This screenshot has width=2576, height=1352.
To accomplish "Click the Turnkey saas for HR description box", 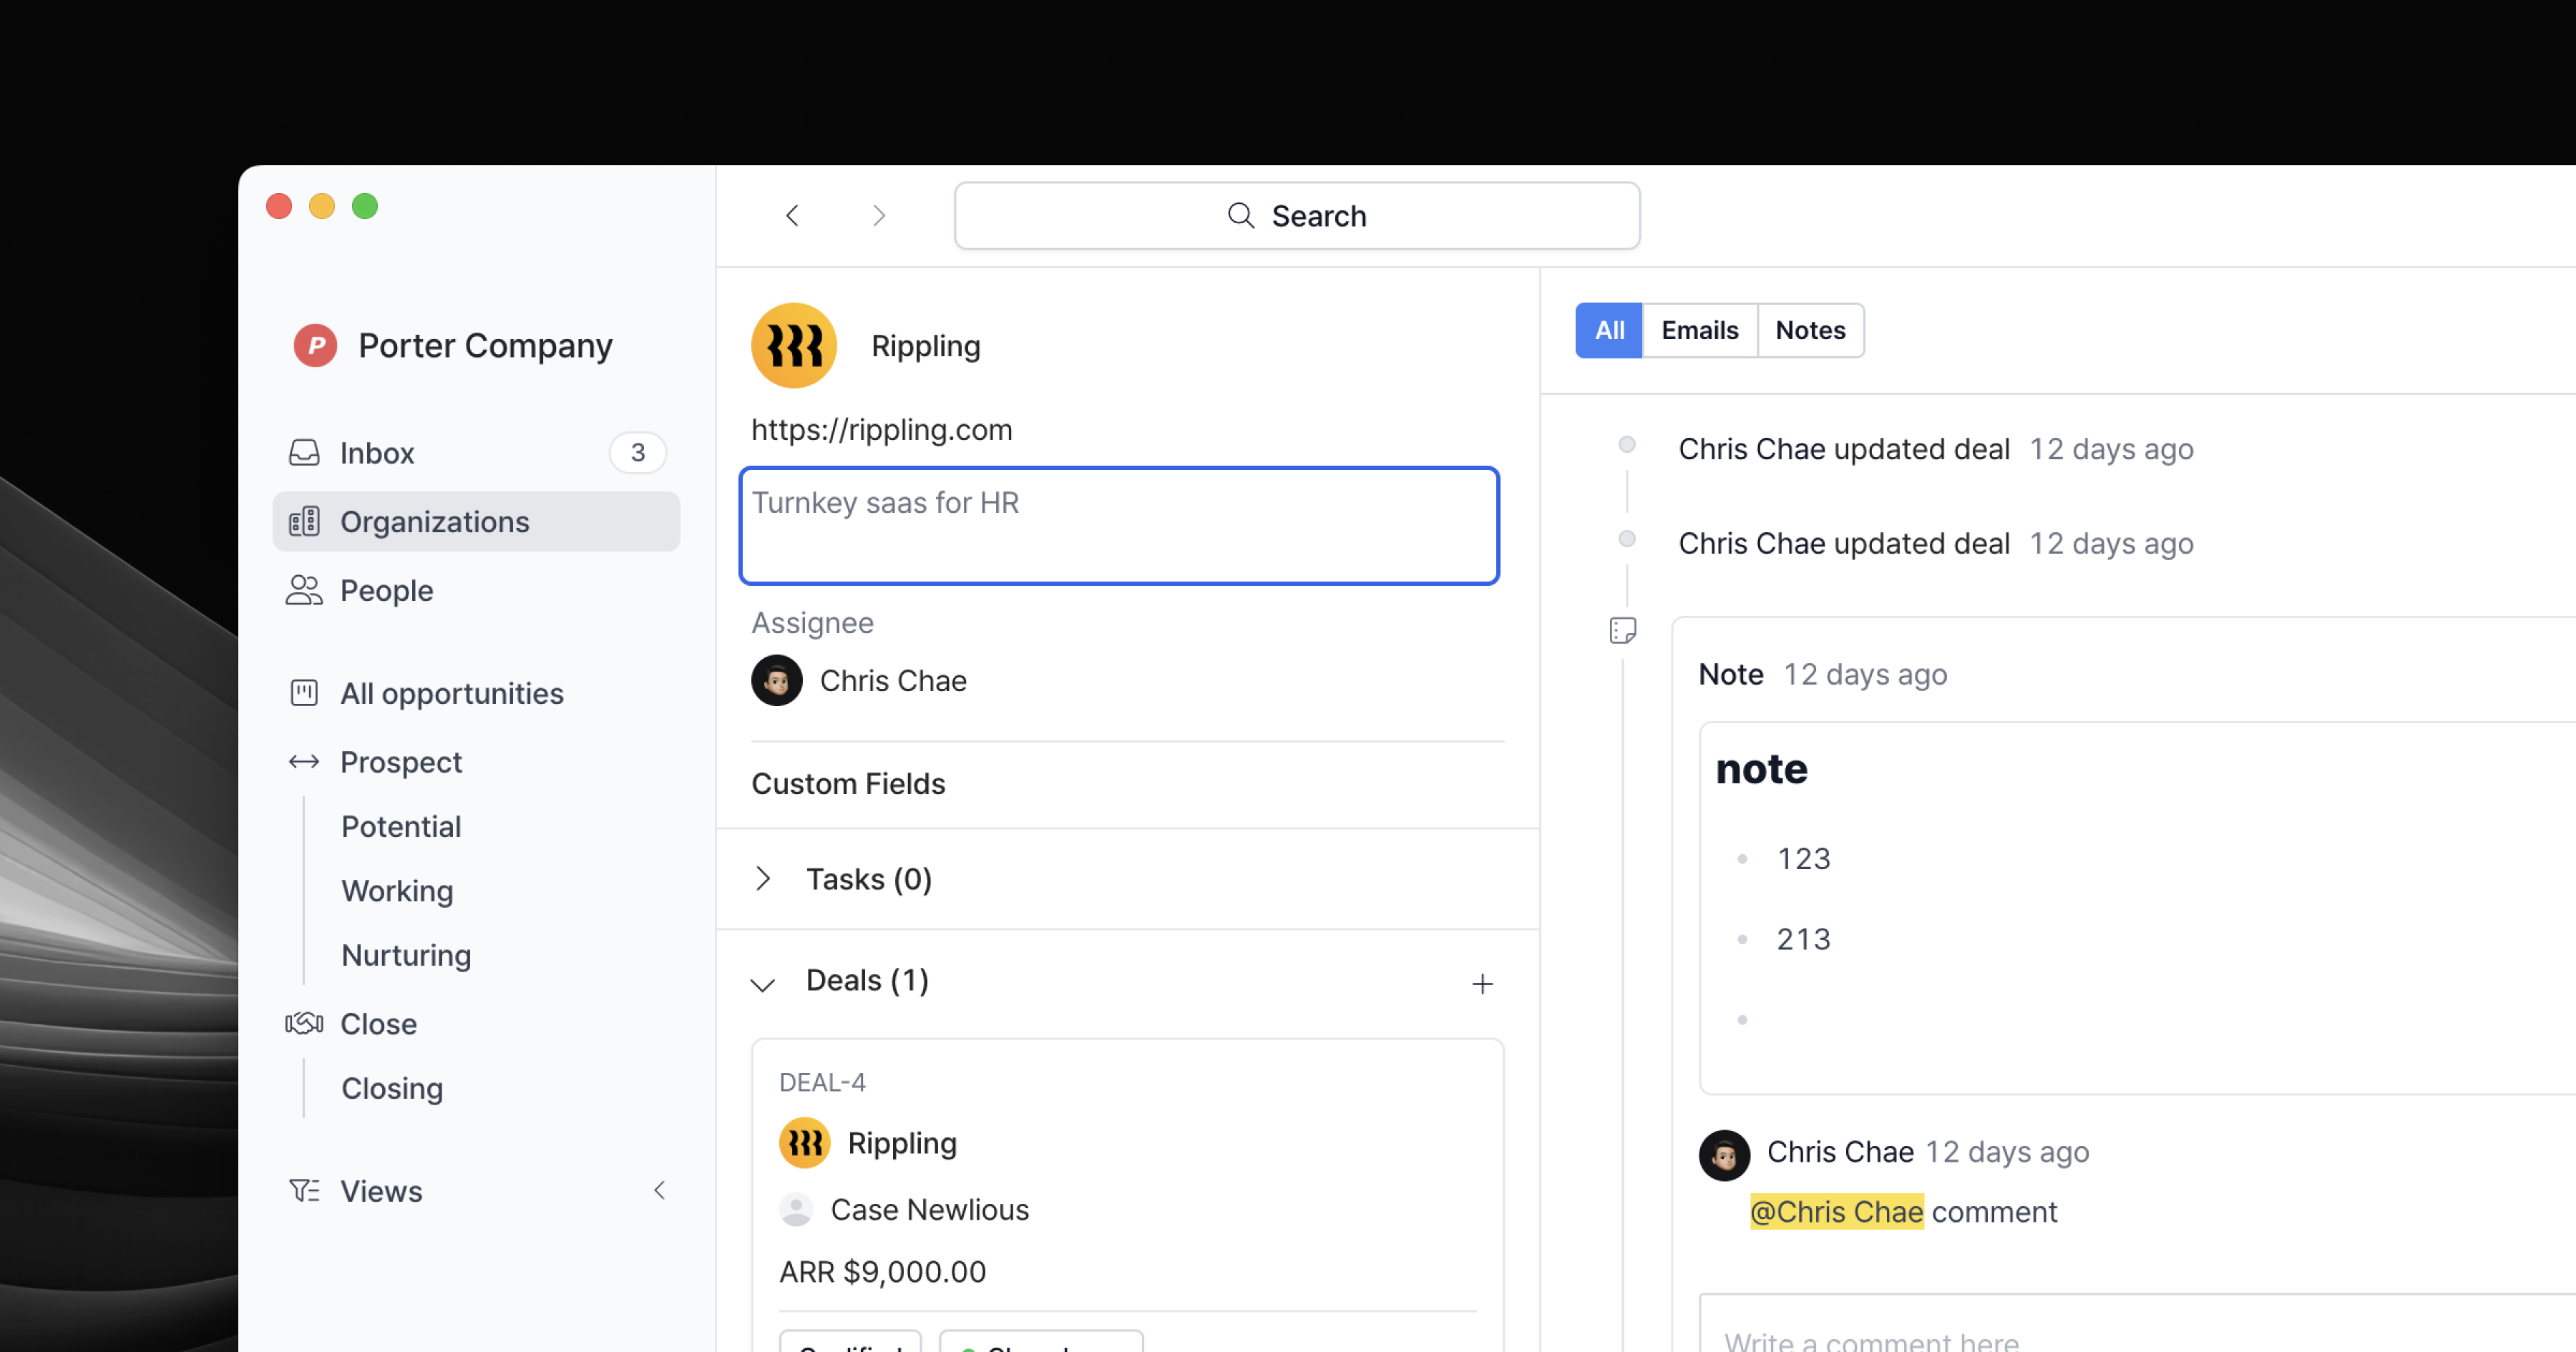I will pyautogui.click(x=1118, y=526).
